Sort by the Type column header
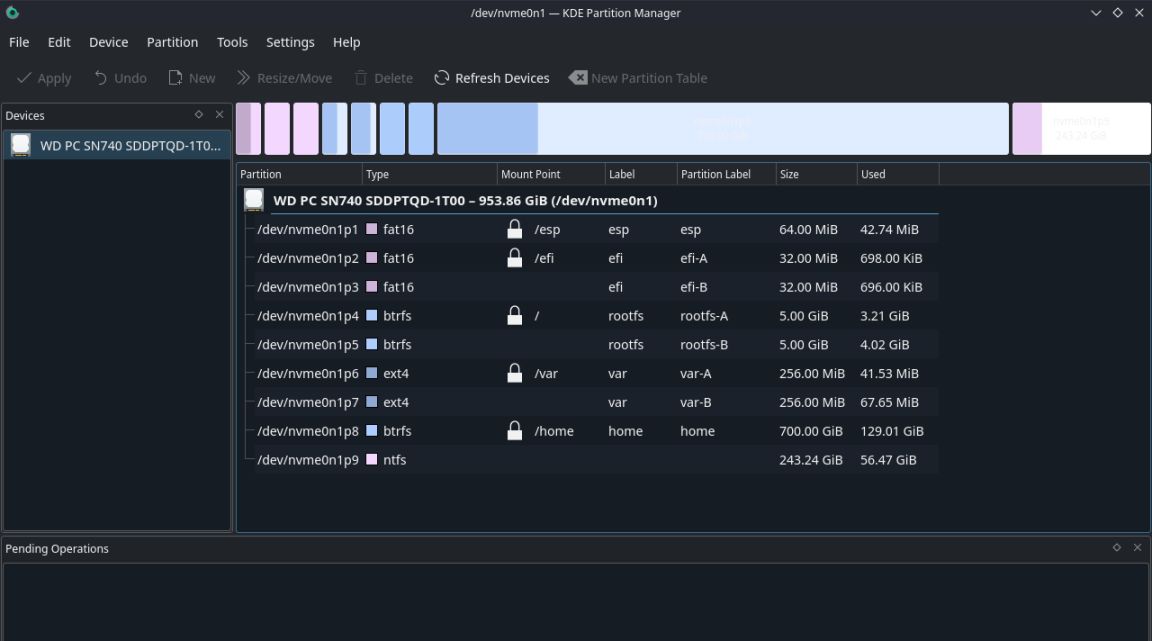This screenshot has width=1152, height=641. [x=430, y=174]
